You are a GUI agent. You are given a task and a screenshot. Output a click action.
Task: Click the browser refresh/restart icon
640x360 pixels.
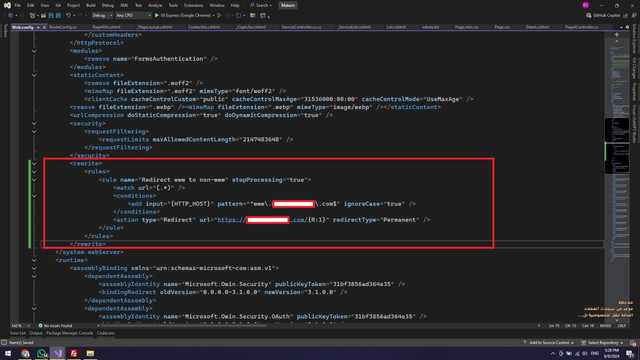(x=239, y=16)
